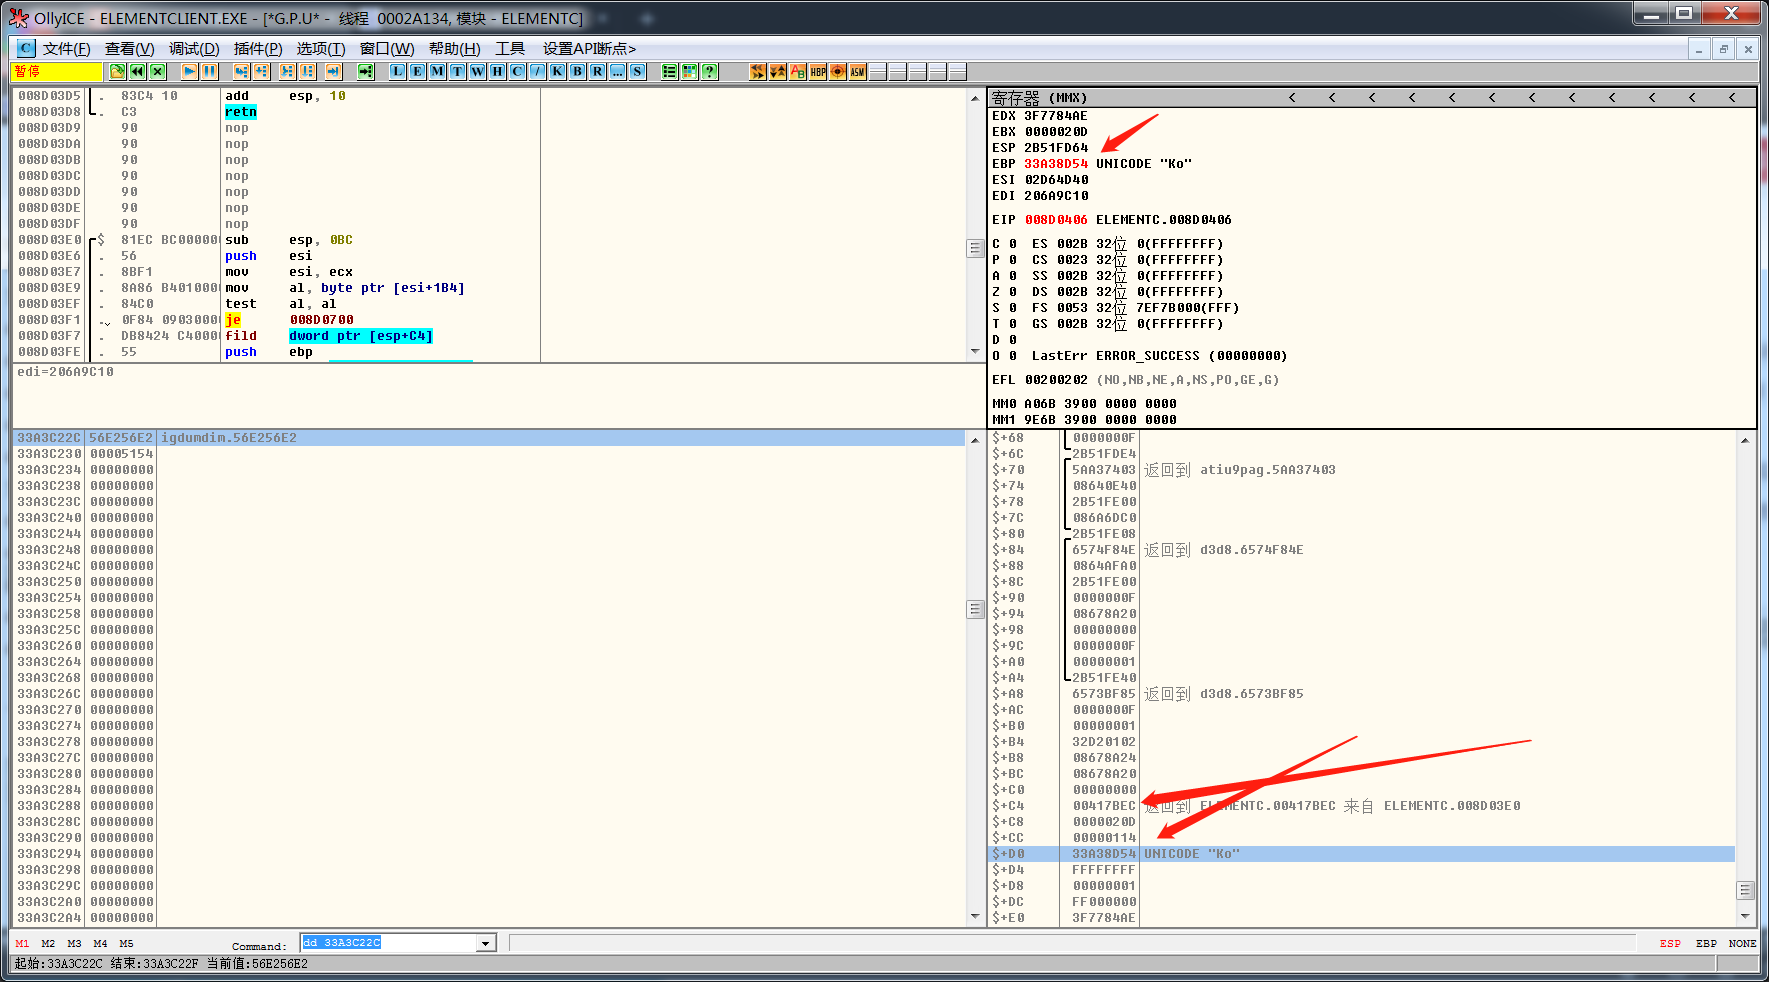Click the Trace into toolbar icon
1769x982 pixels.
point(288,71)
